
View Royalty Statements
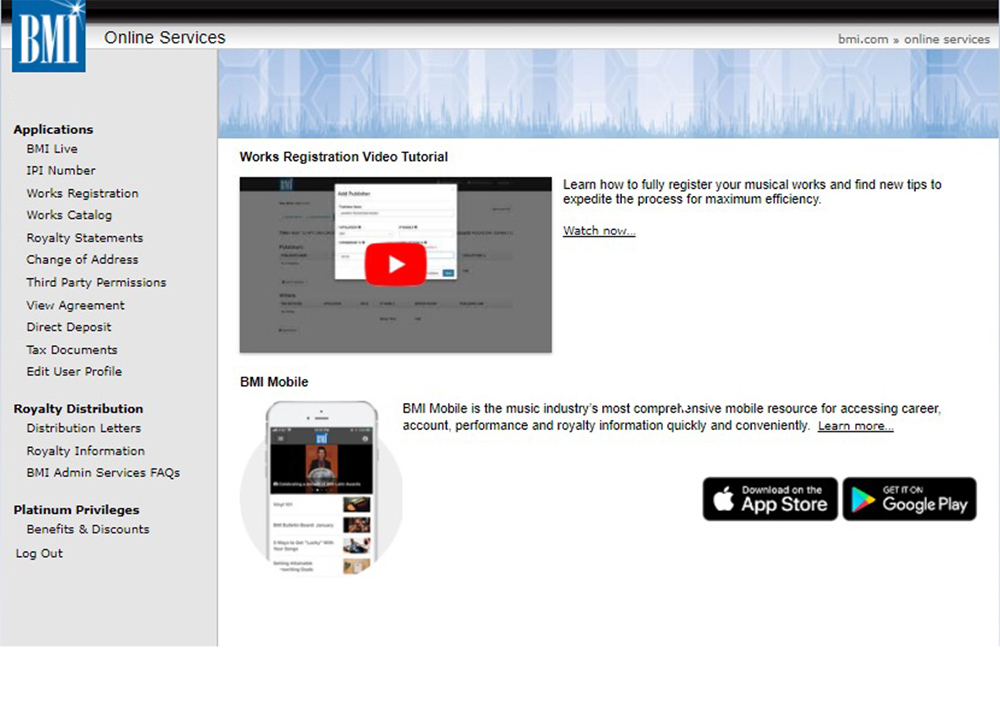85,238
